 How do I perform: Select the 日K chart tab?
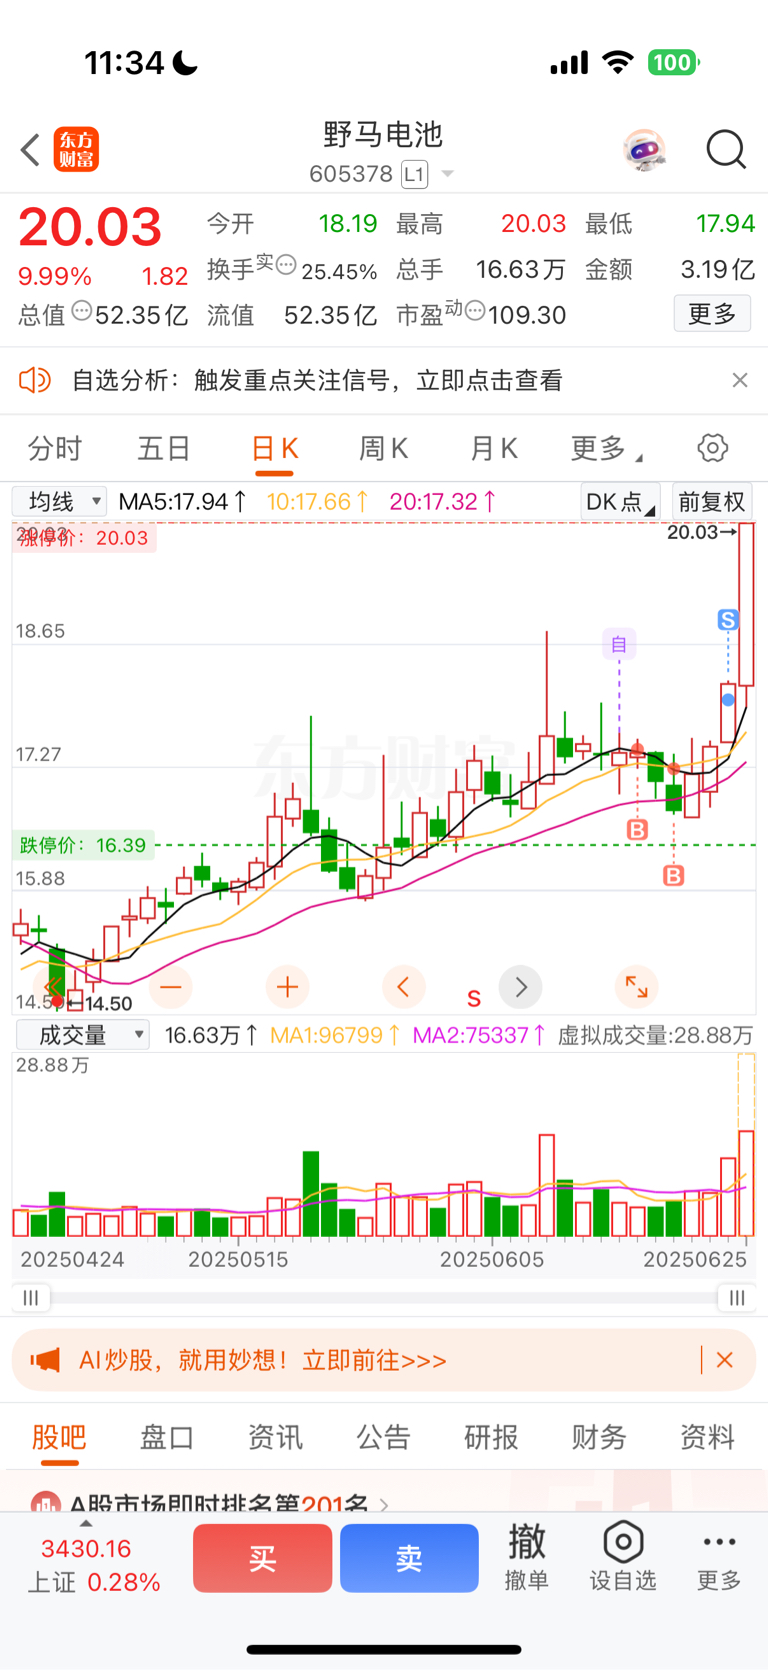[x=274, y=448]
